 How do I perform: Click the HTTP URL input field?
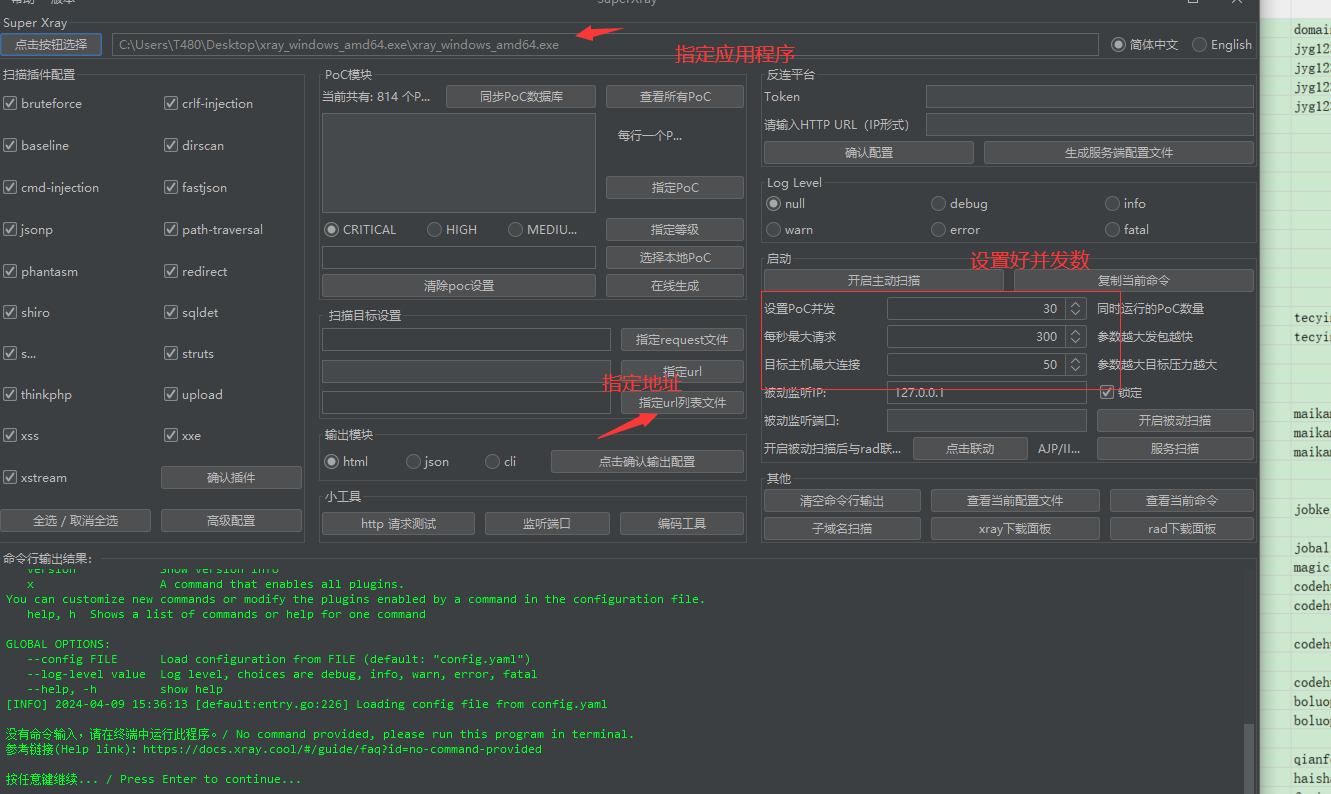(1089, 124)
